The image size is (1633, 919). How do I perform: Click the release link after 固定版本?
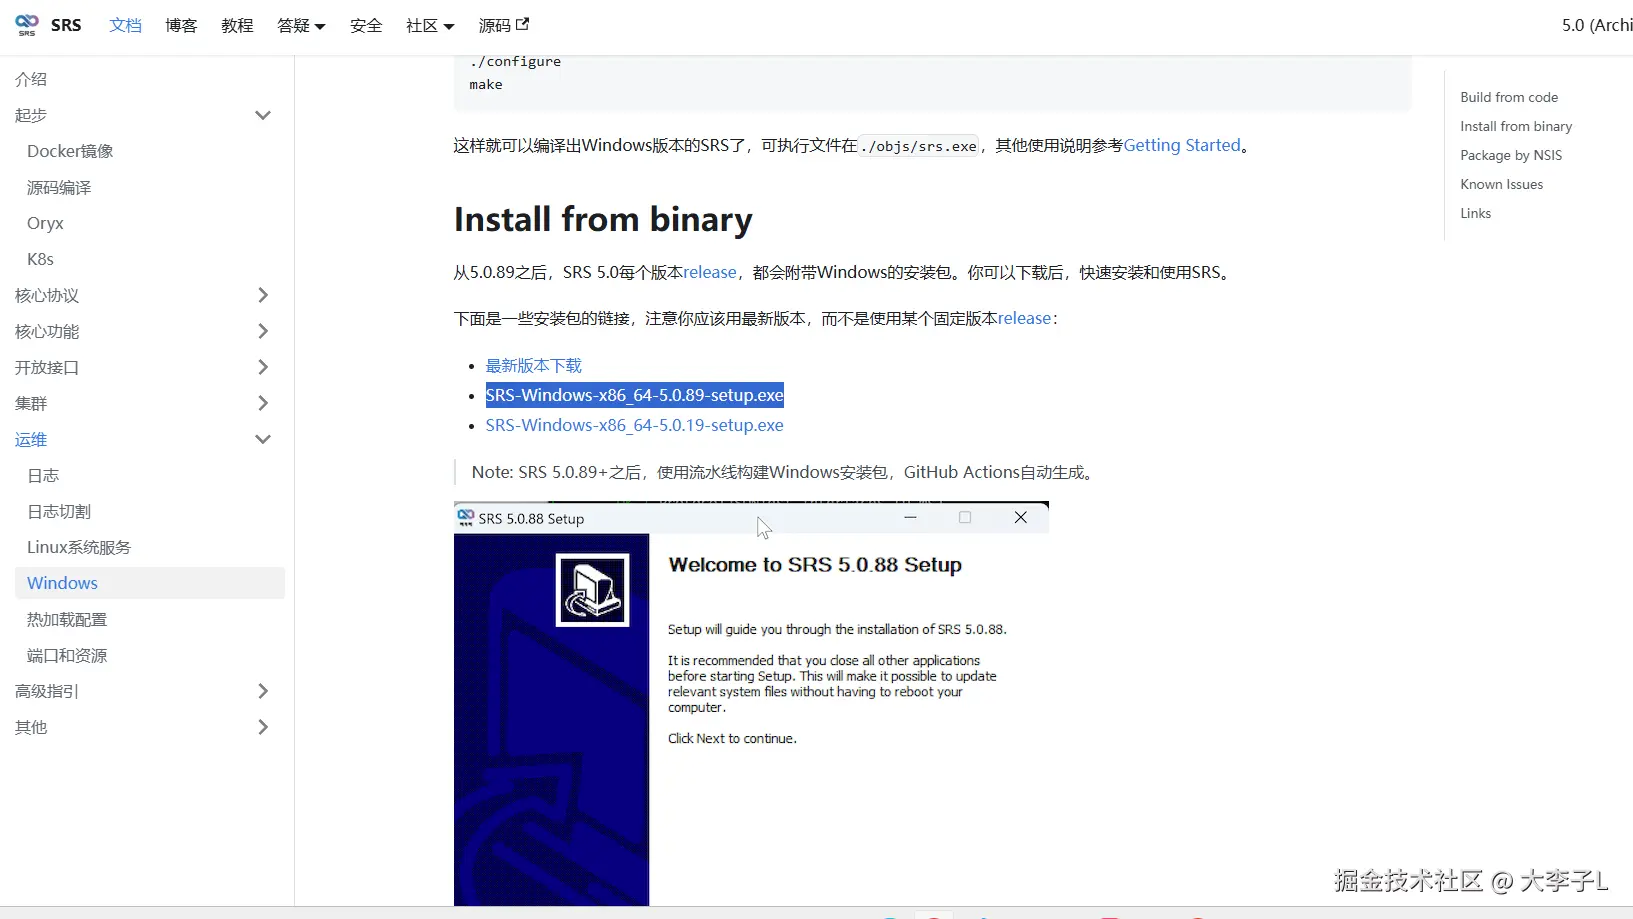coord(1024,318)
